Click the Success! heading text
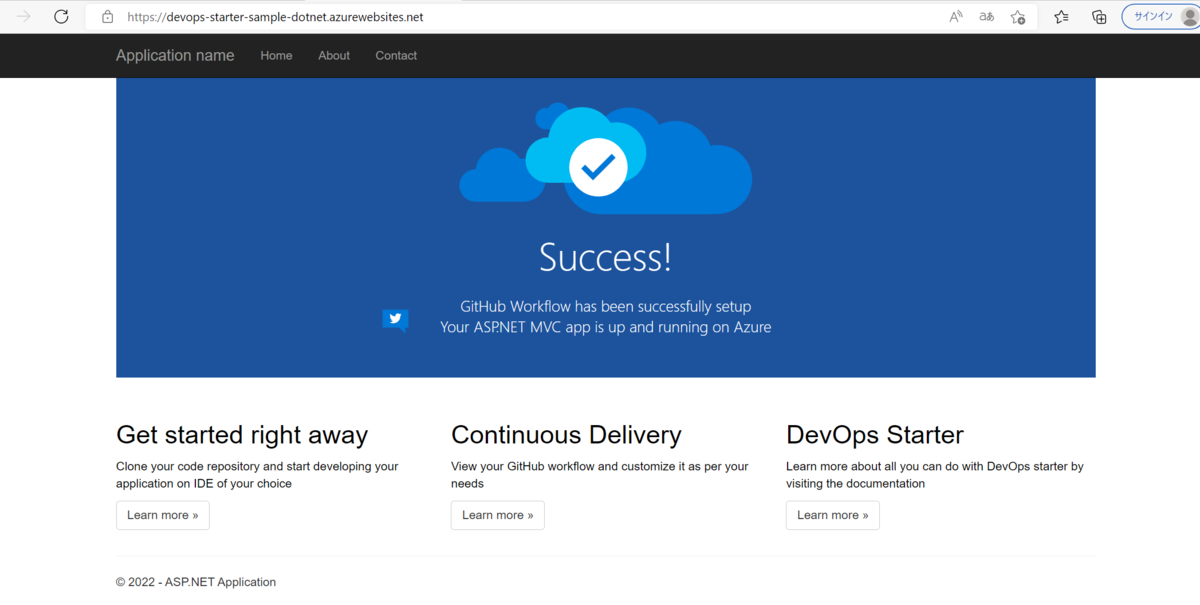Screen dimensions: 1200x605 coord(606,258)
